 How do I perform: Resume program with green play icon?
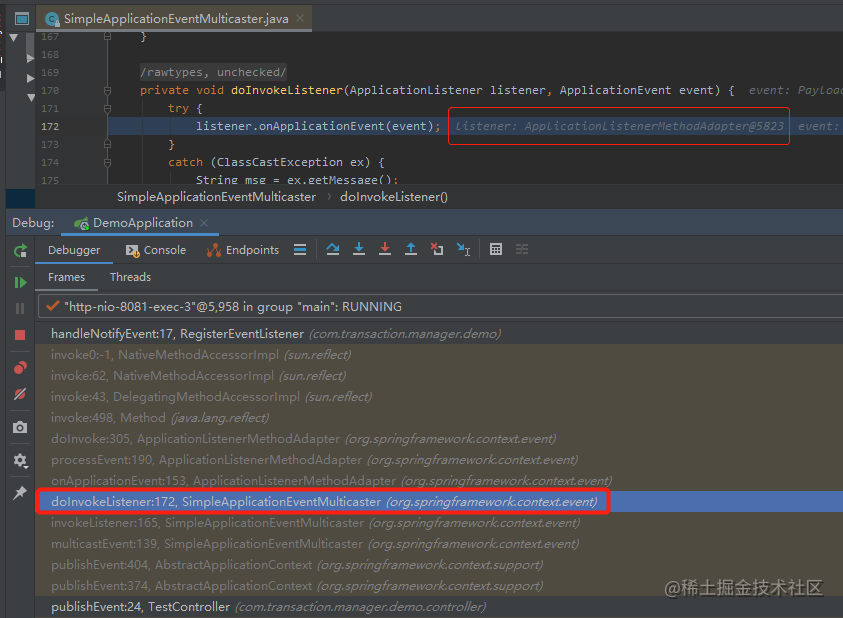point(20,282)
